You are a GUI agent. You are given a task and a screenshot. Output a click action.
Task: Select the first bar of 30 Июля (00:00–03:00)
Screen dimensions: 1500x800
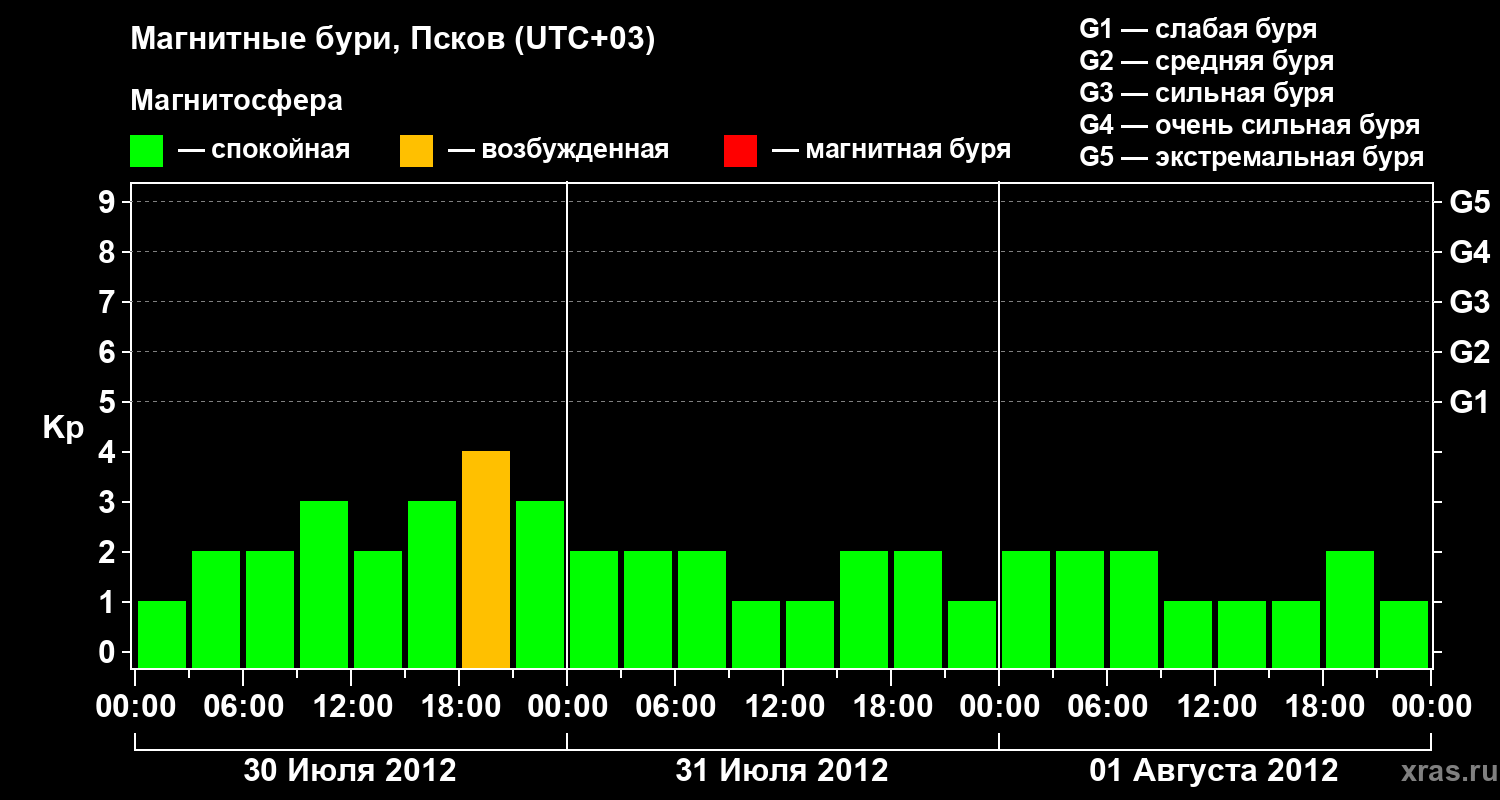pyautogui.click(x=162, y=635)
